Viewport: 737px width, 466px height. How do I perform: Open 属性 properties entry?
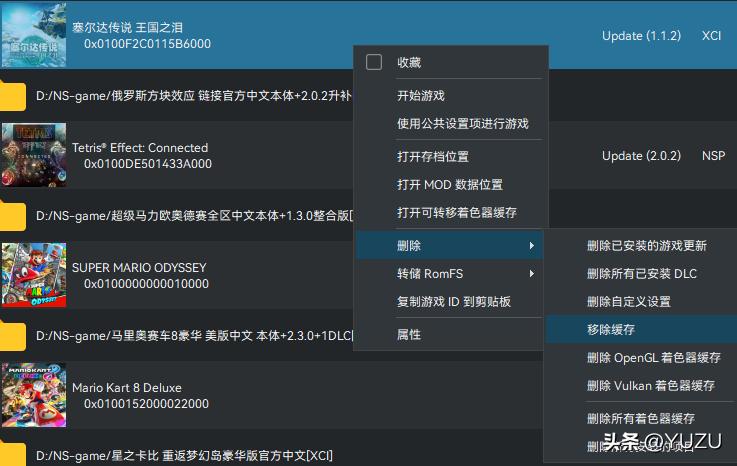point(408,334)
